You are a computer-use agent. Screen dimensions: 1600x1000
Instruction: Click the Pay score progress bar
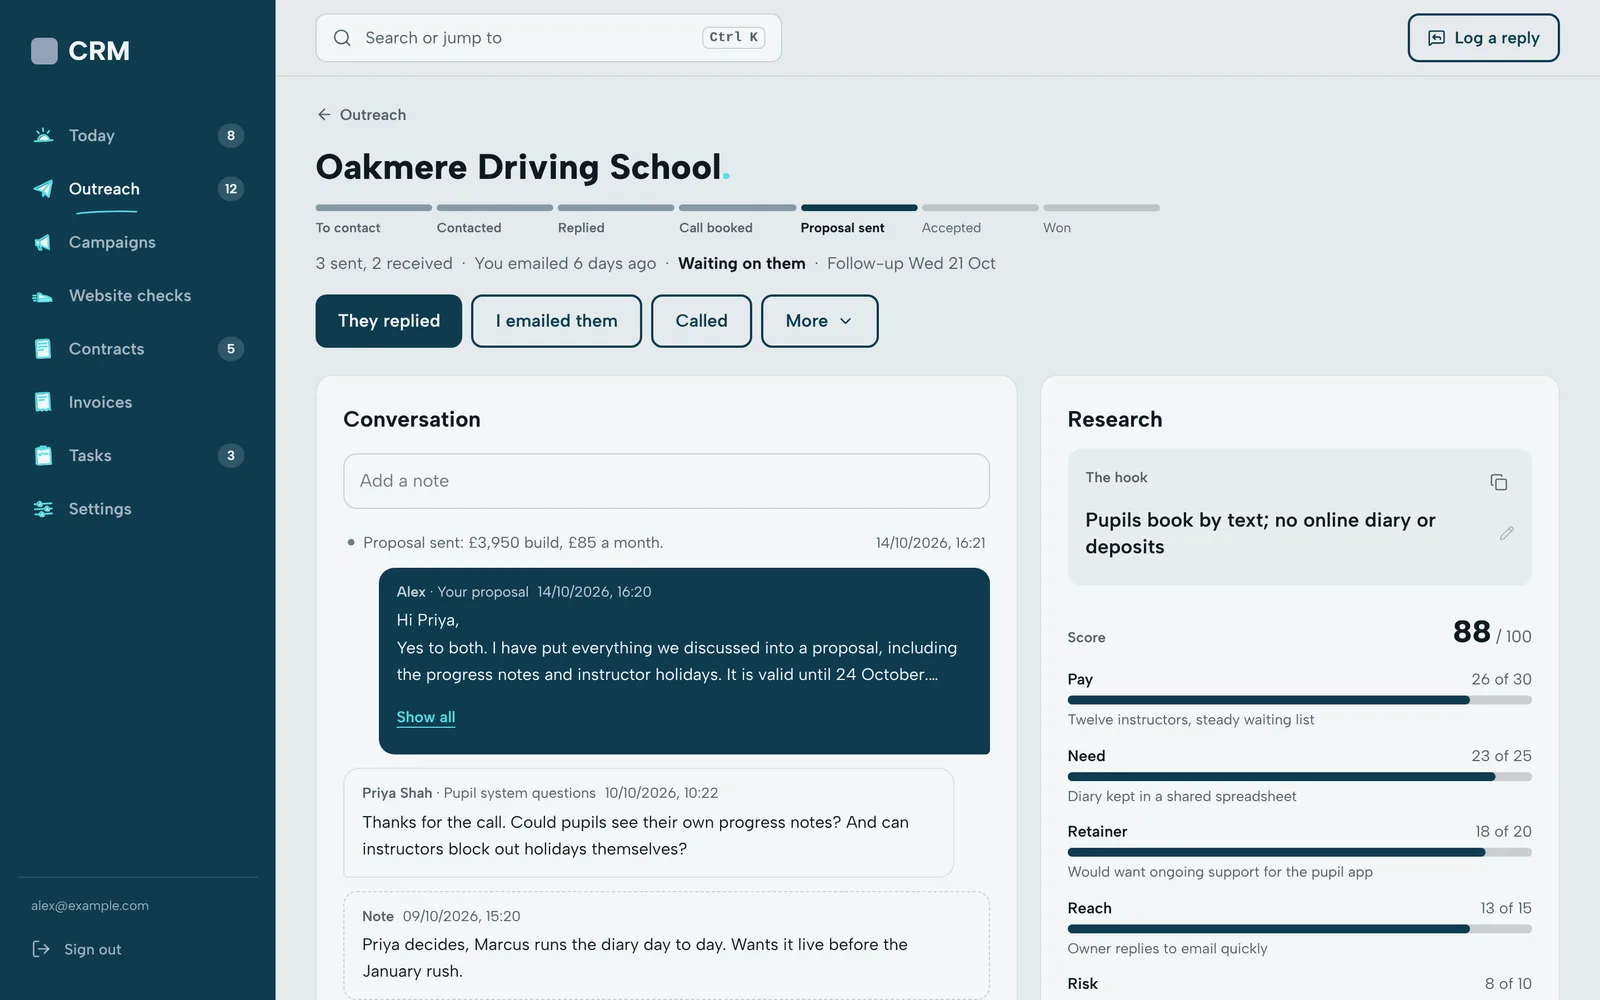coord(1299,700)
